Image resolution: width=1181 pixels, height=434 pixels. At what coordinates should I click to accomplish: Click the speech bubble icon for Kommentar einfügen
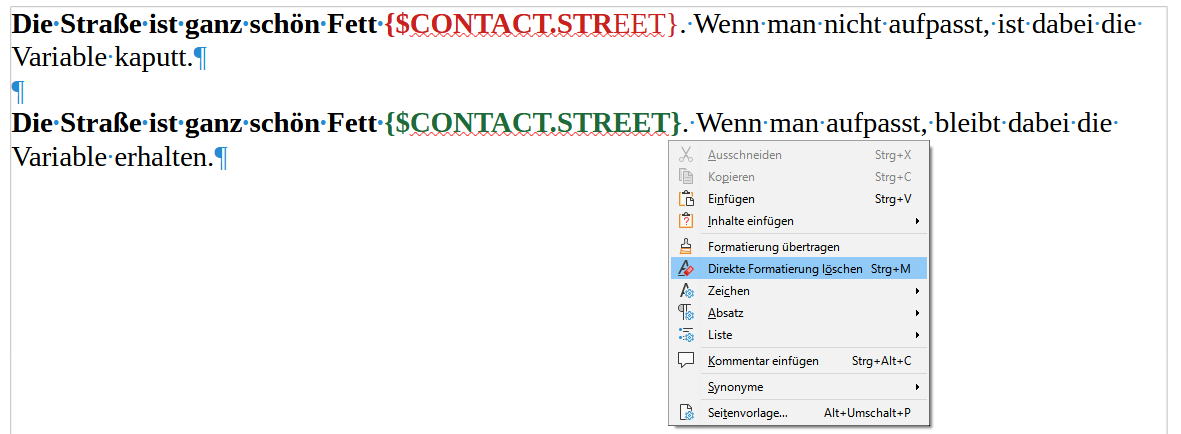tap(686, 361)
